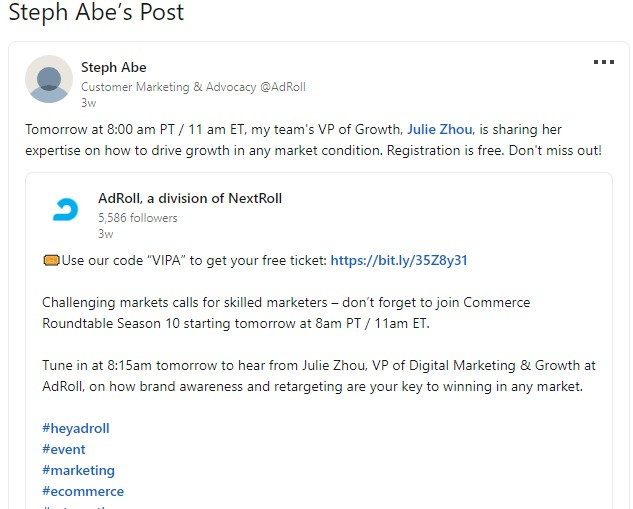The image size is (633, 509).
Task: Click the AdRoll shared post 3w timestamp
Action: coord(105,233)
